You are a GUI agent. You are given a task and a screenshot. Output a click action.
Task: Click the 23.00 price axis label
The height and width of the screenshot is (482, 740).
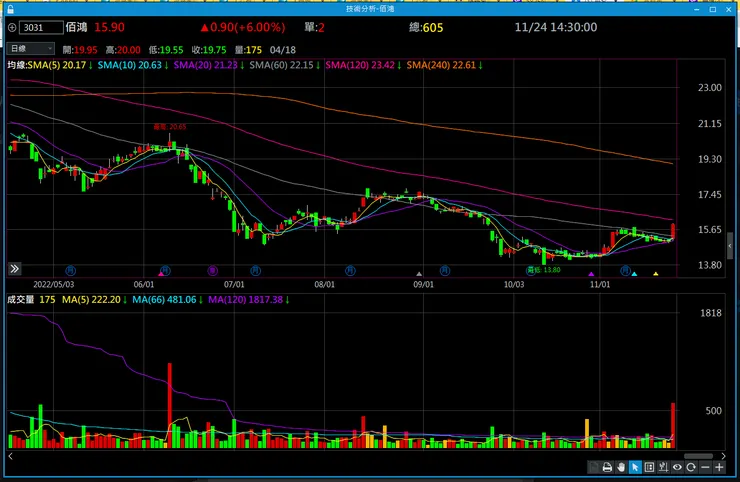coord(710,88)
